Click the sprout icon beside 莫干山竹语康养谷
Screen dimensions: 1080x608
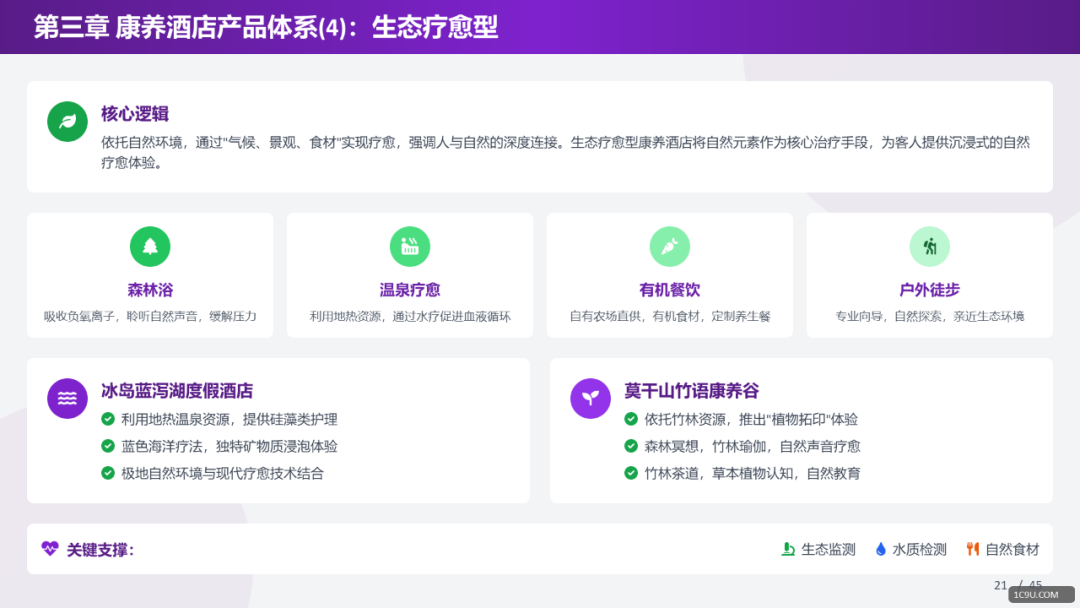[590, 397]
